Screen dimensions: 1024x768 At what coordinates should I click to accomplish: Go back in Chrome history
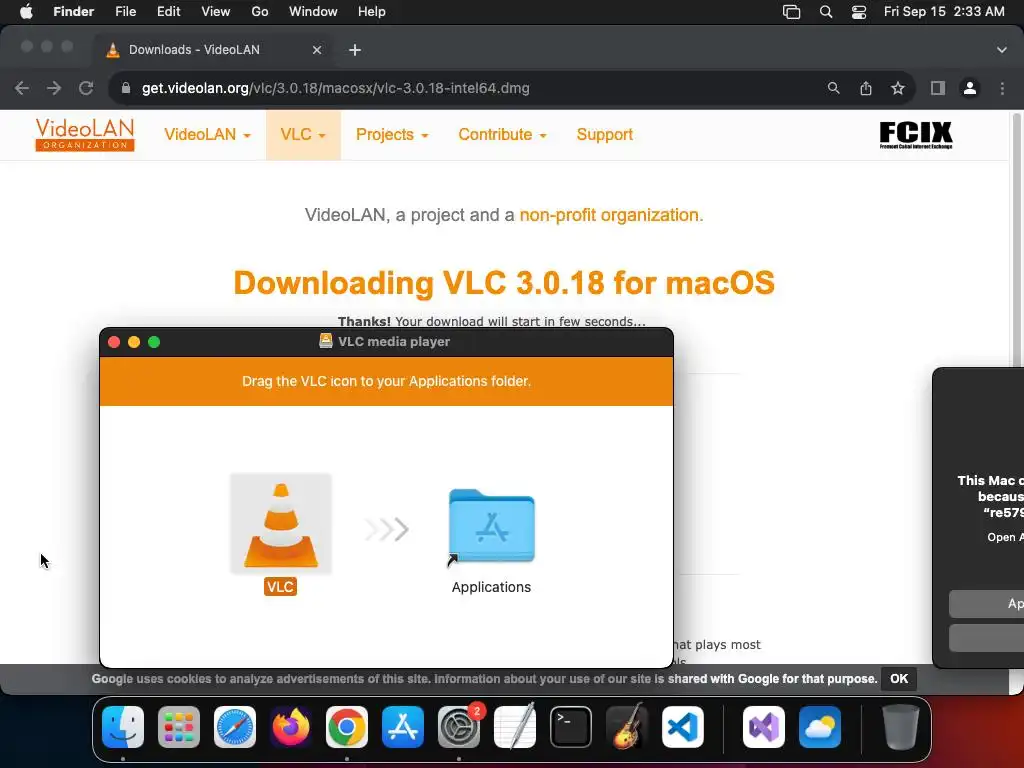[x=22, y=88]
